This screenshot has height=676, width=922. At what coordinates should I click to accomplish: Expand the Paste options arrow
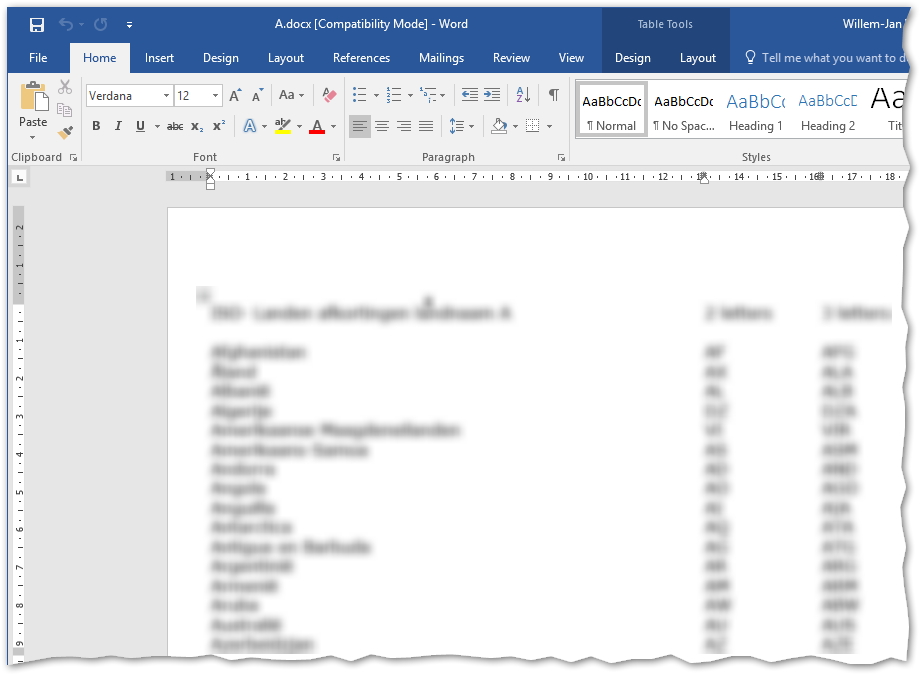coord(33,137)
